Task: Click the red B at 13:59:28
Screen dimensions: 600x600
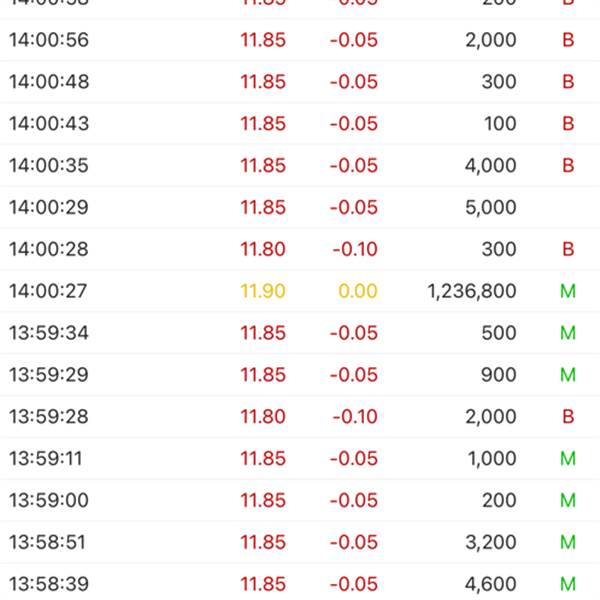Action: (x=568, y=416)
